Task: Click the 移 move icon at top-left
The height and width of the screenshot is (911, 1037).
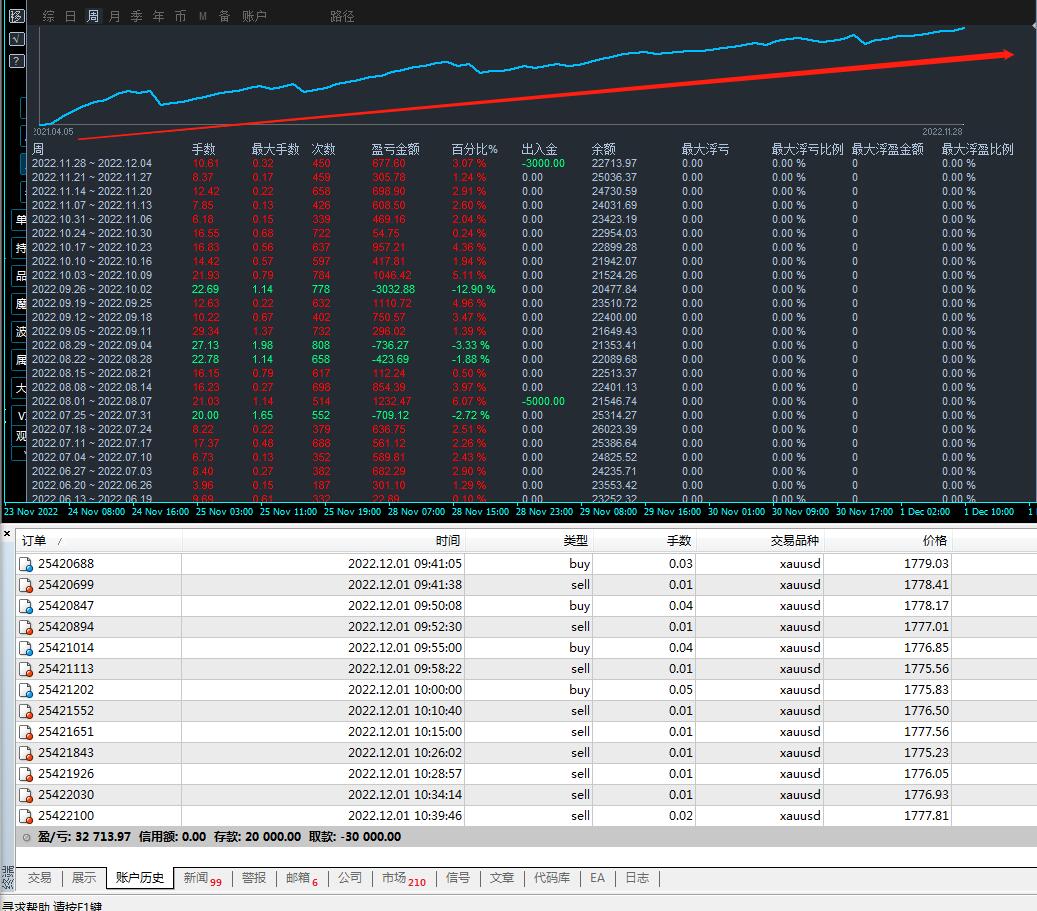Action: (16, 16)
